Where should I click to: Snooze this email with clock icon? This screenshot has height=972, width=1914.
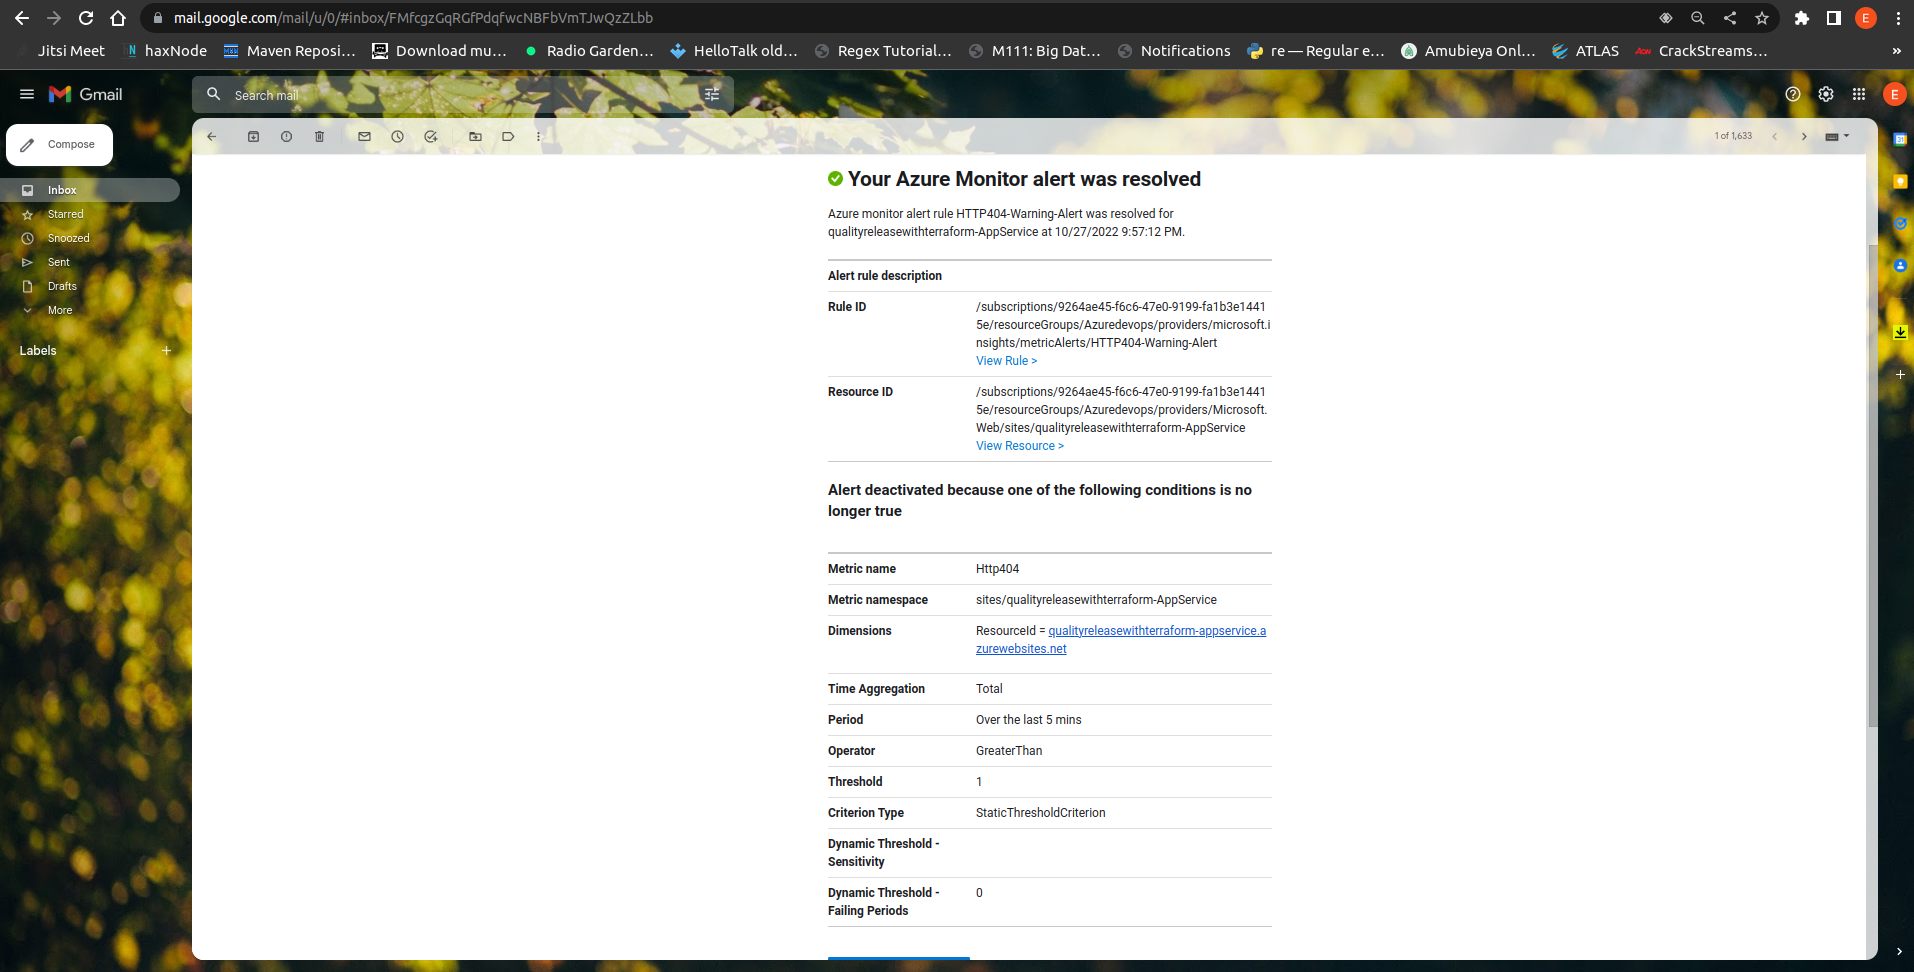point(398,136)
